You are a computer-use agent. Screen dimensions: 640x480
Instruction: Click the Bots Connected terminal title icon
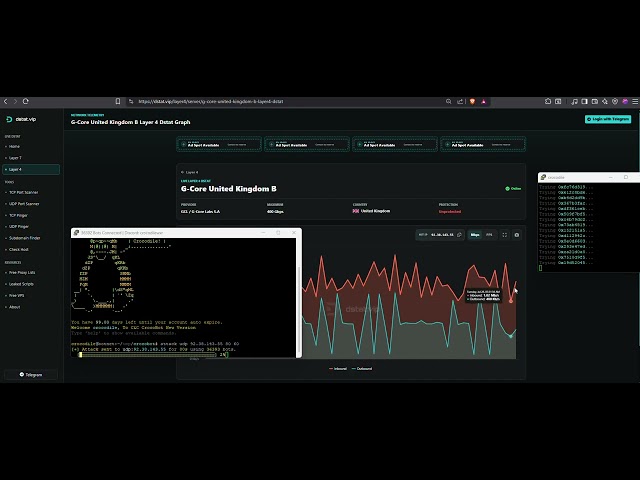tap(76, 233)
